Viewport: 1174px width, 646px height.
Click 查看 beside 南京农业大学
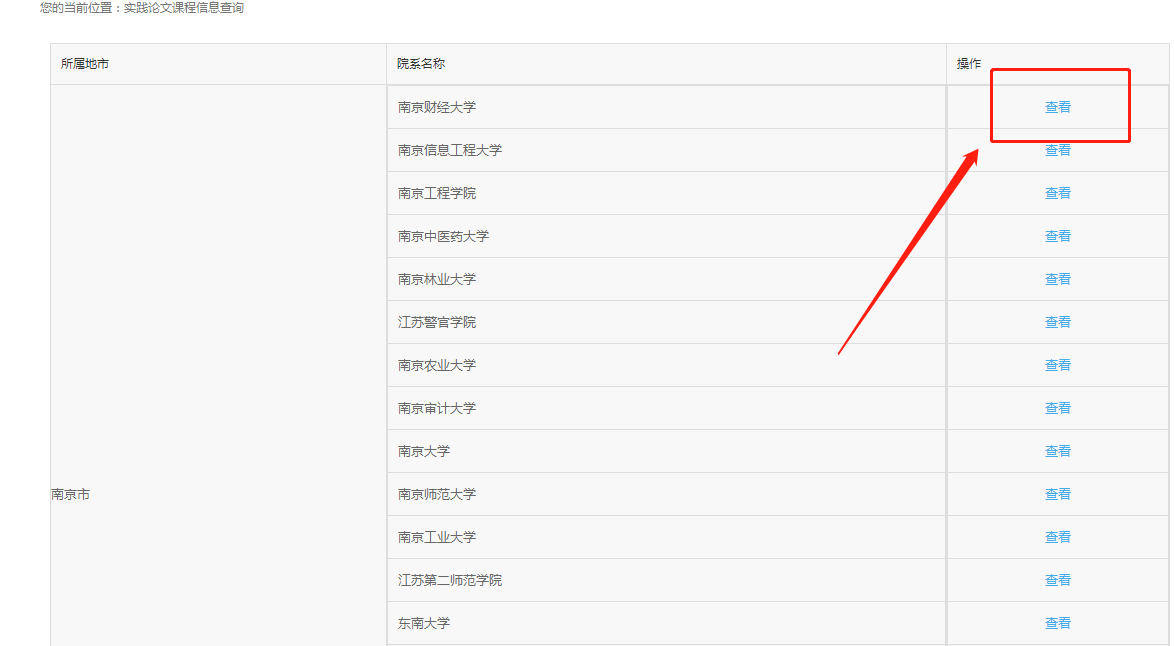click(x=1057, y=365)
